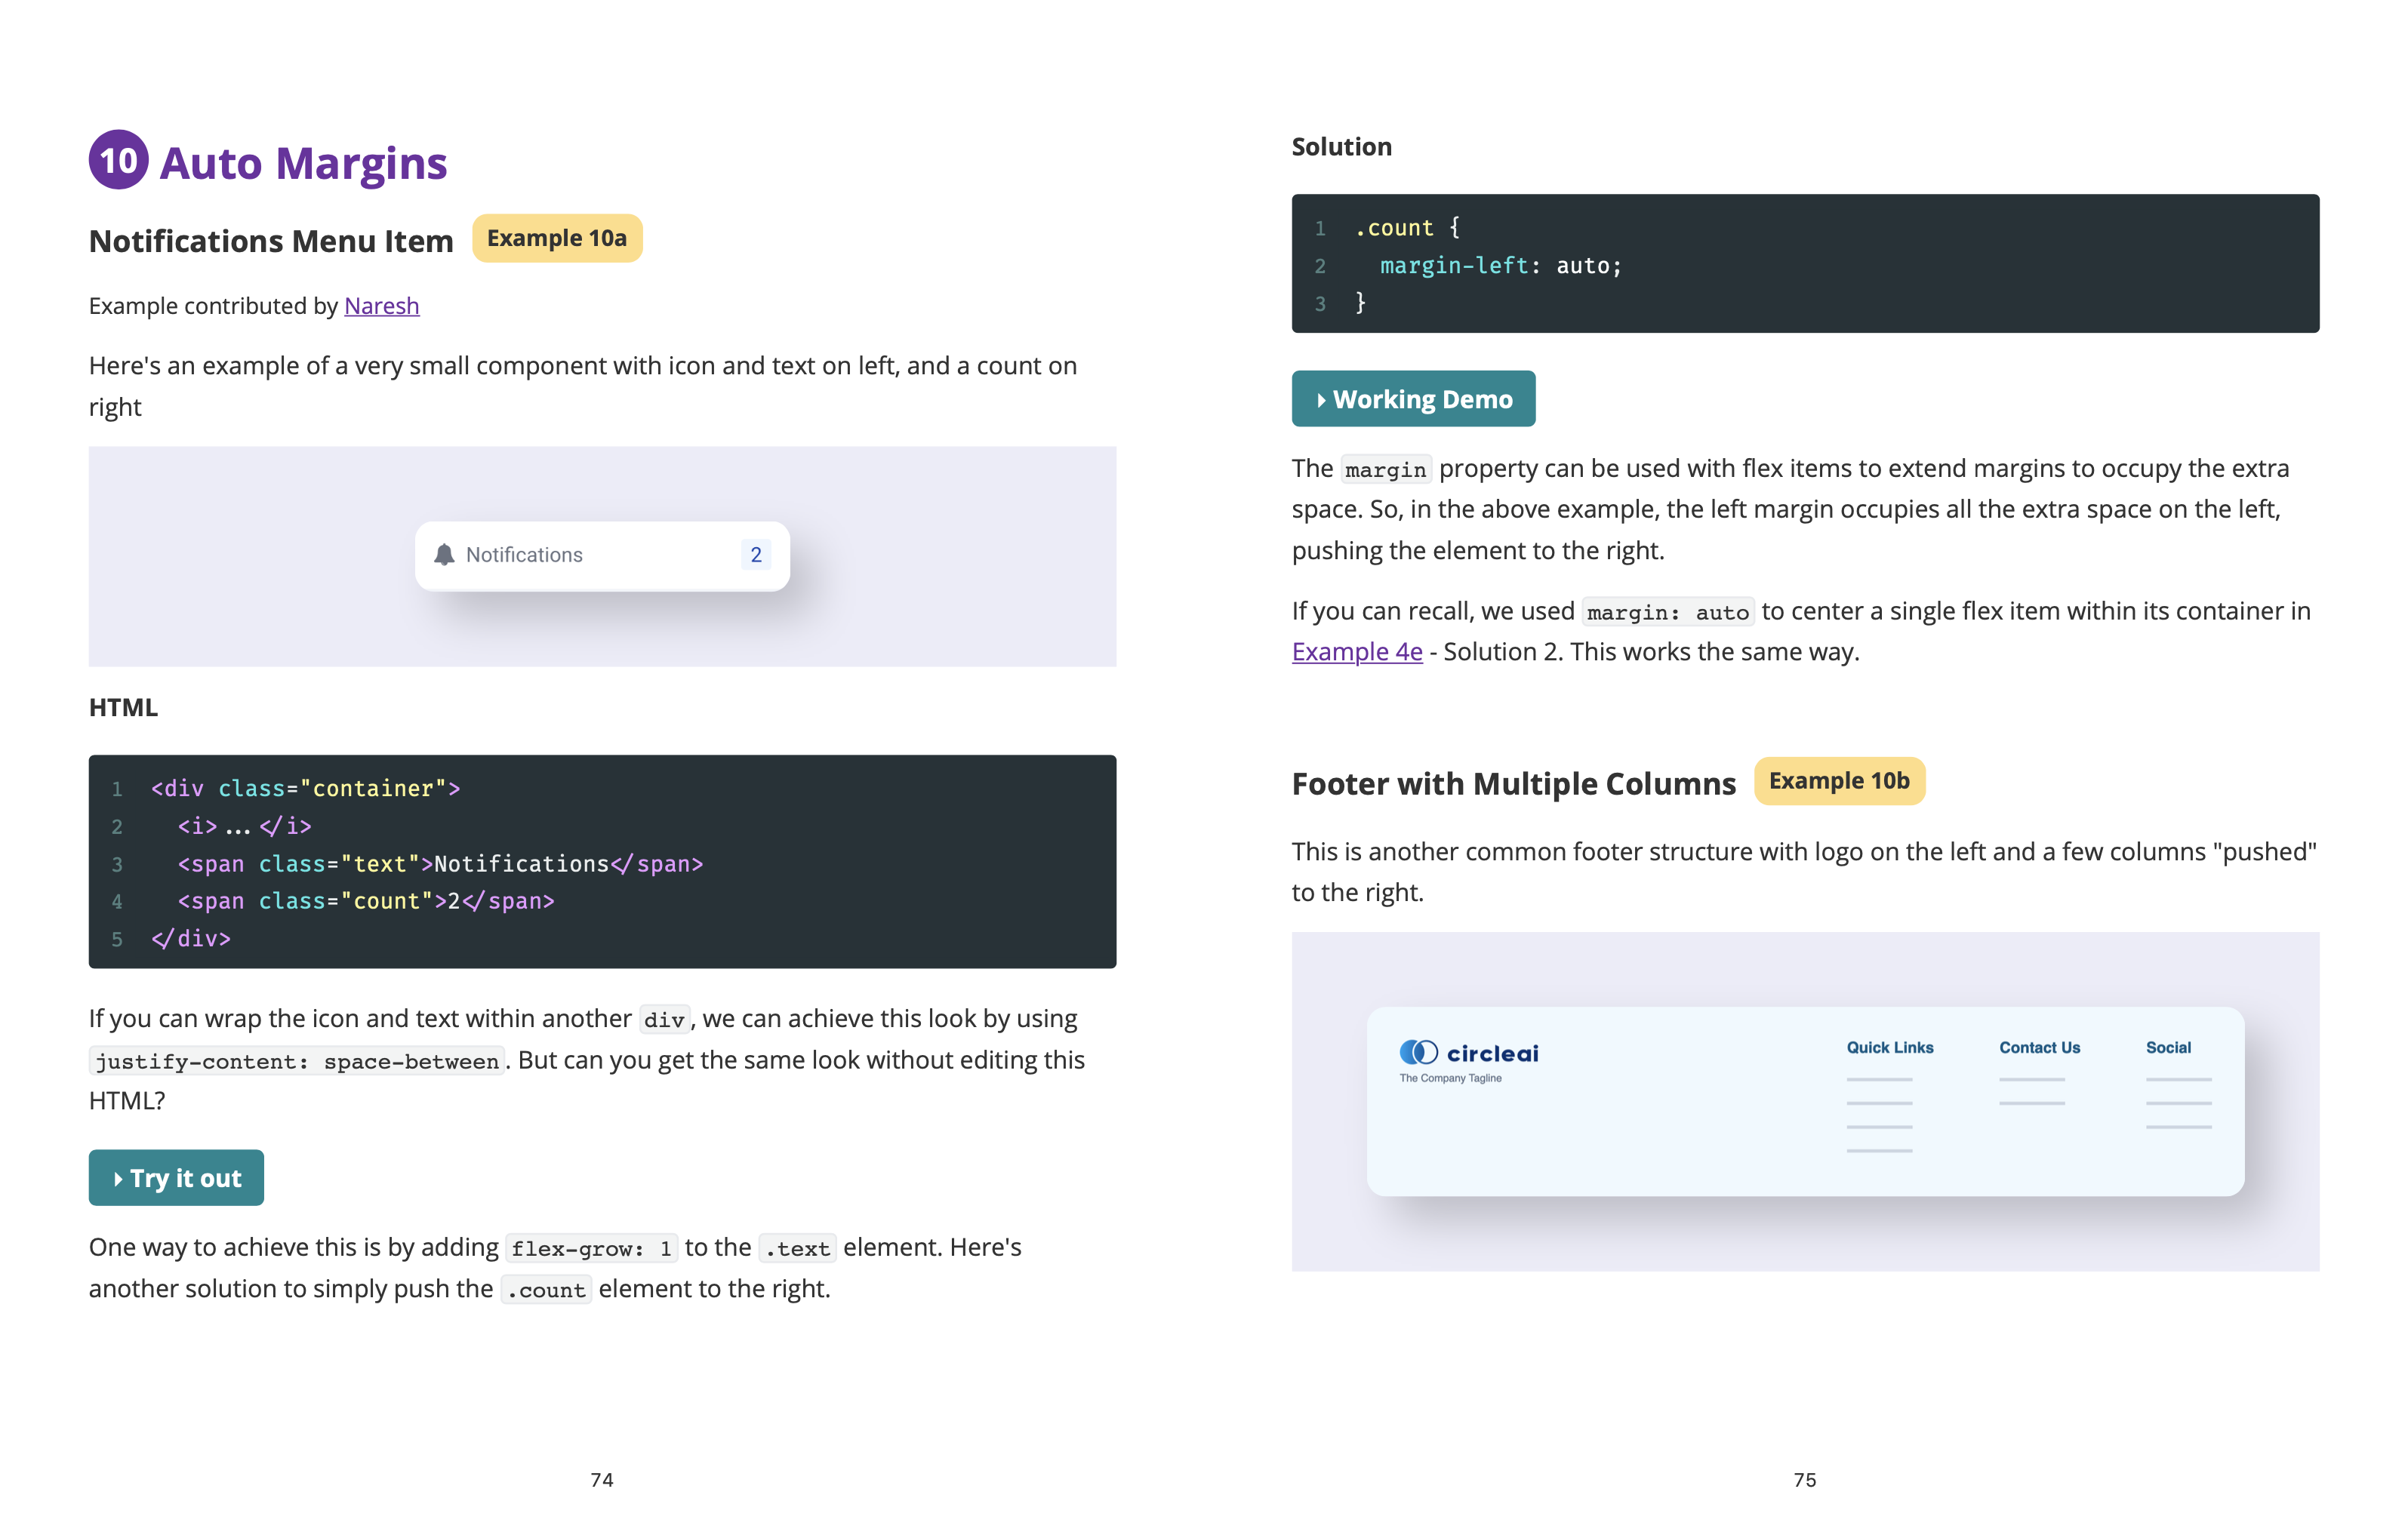This screenshot has width=2408, height=1535.
Task: Click the purple chapter 10 number badge
Action: point(119,160)
